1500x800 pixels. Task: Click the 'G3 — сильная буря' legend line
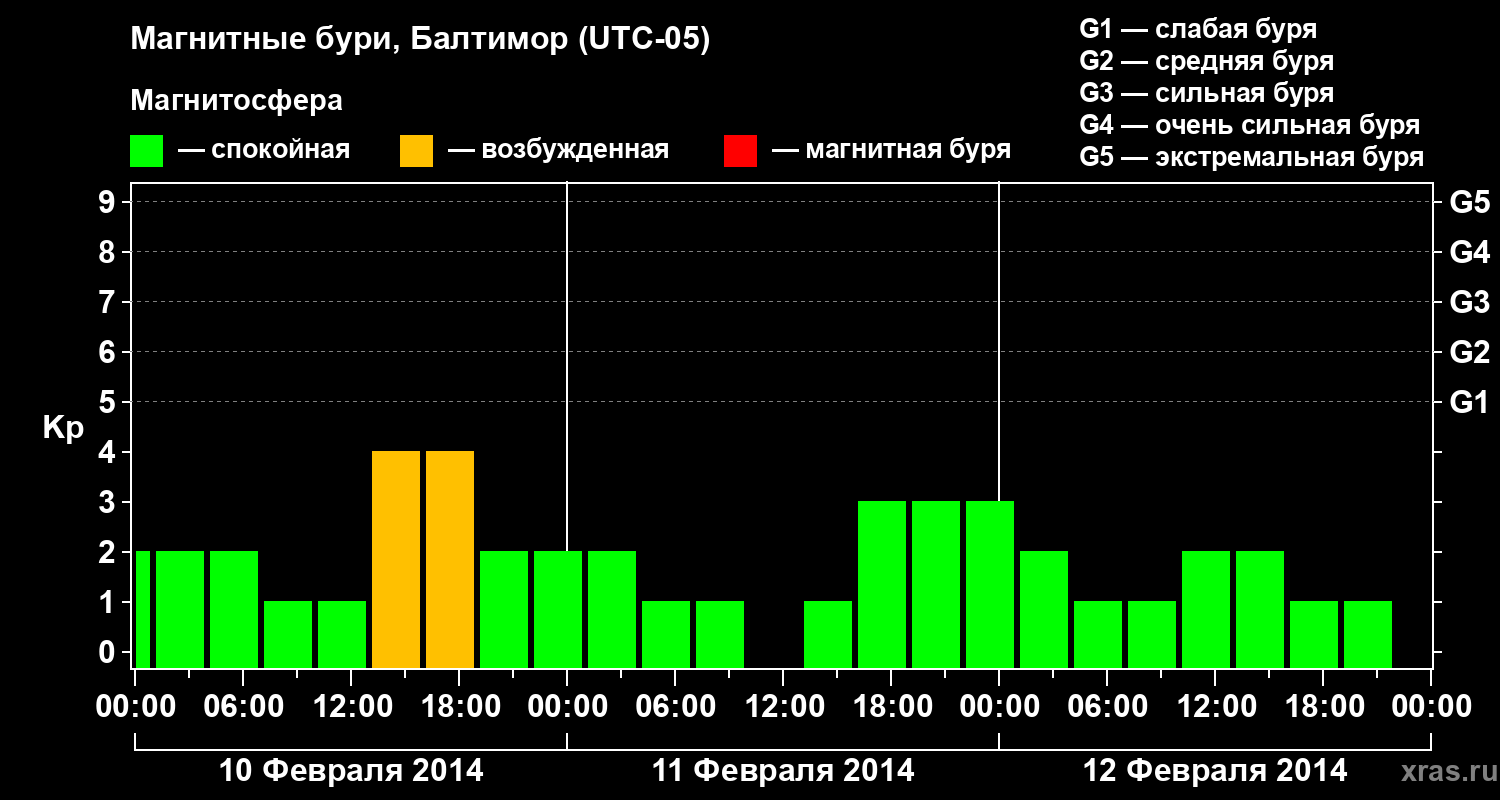(x=1207, y=93)
